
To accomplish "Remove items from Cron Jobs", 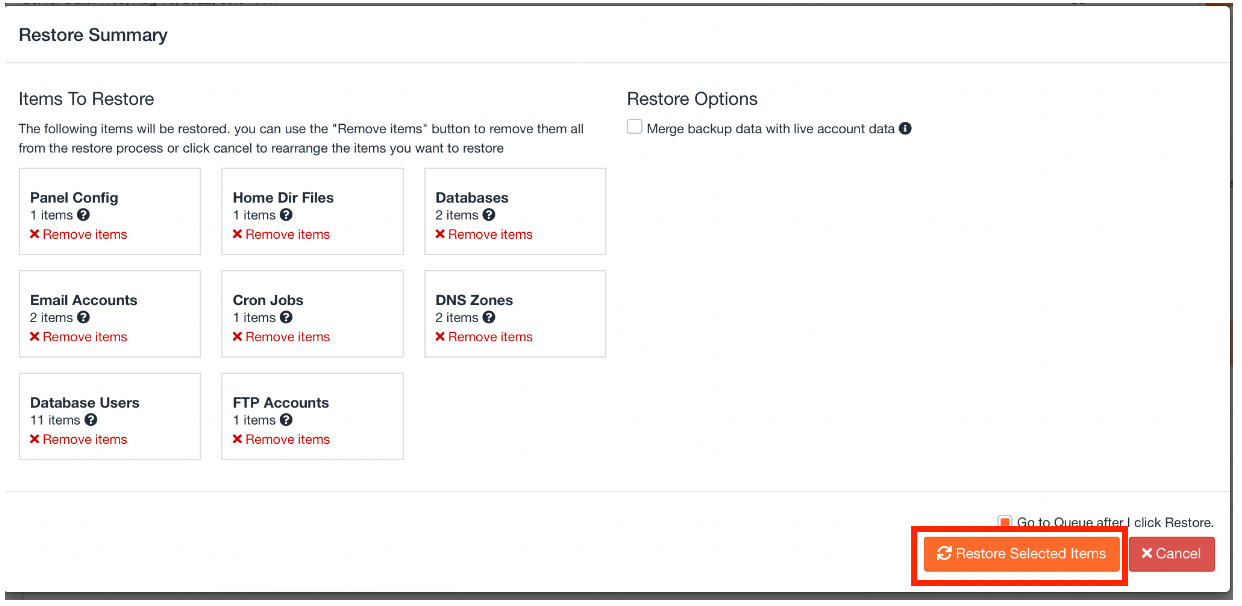I will (282, 337).
